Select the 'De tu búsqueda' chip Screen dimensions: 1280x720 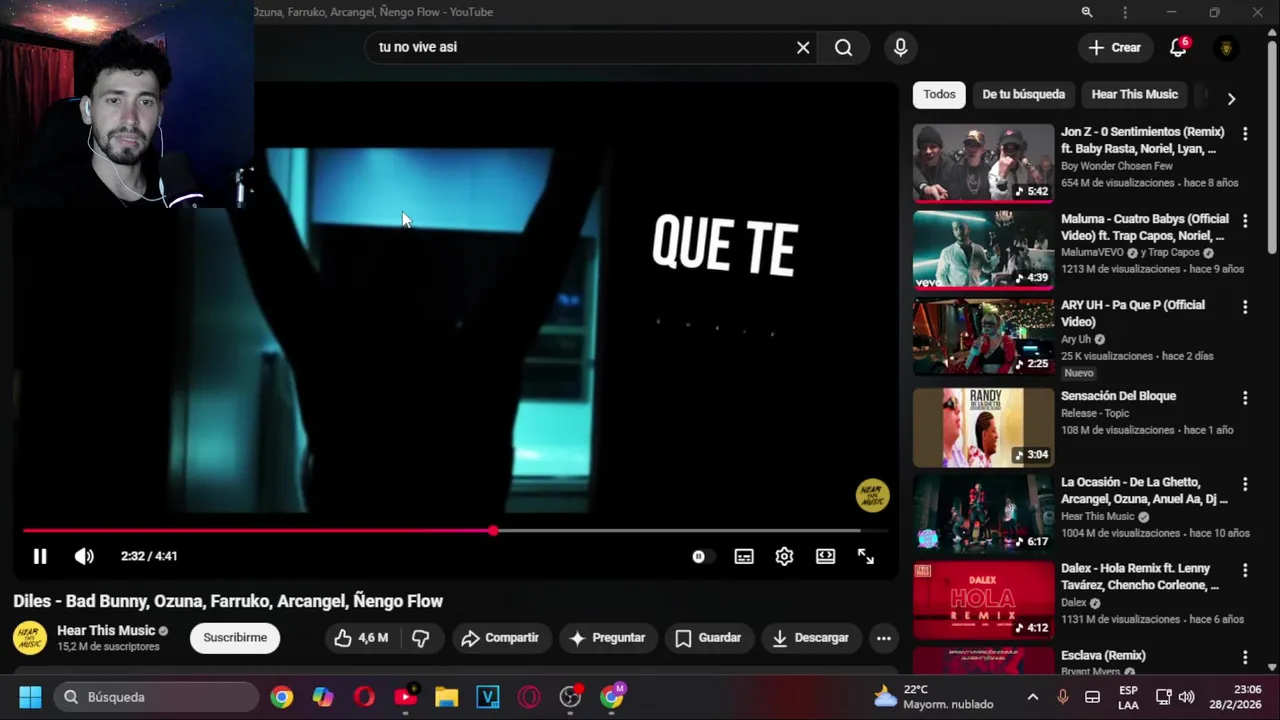1023,94
